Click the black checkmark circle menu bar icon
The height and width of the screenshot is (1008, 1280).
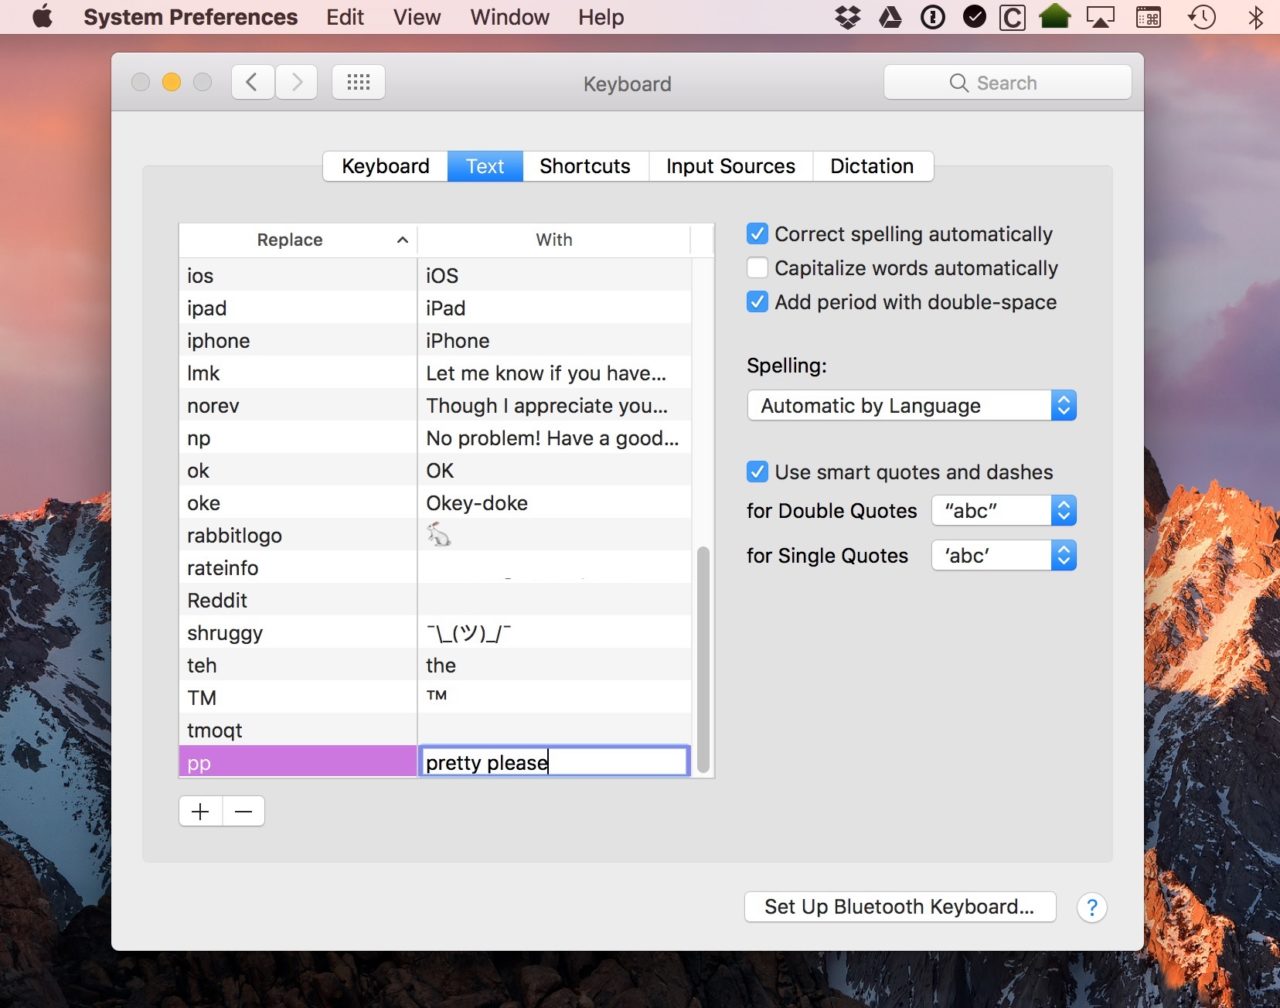point(974,17)
